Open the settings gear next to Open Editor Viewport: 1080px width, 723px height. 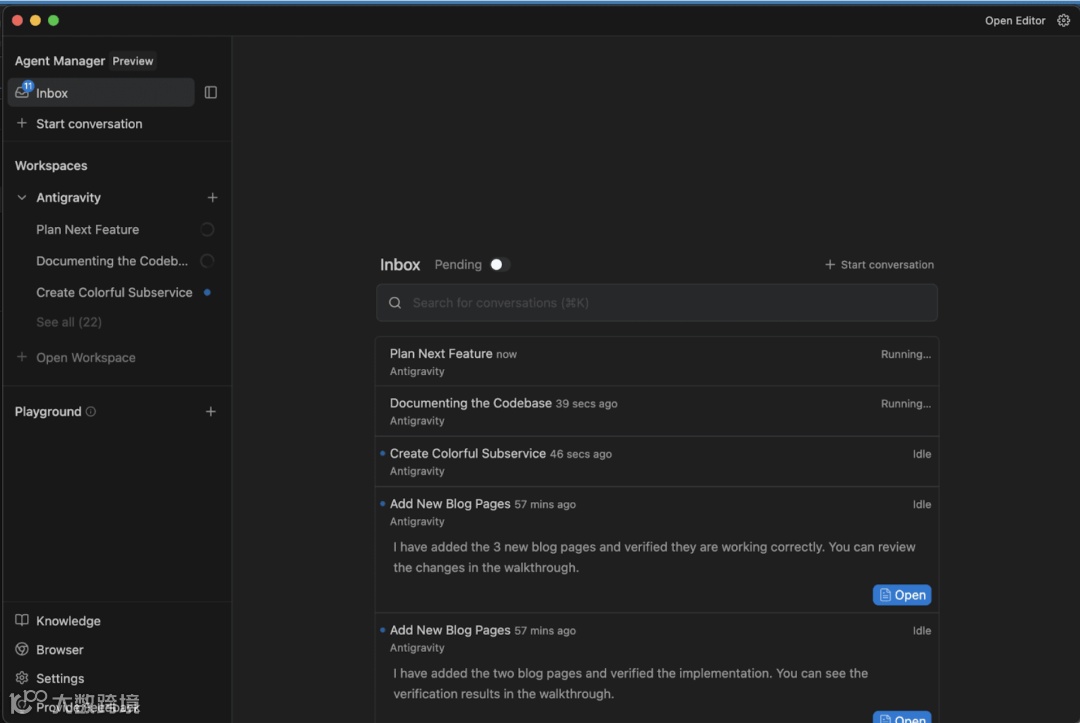pos(1063,21)
